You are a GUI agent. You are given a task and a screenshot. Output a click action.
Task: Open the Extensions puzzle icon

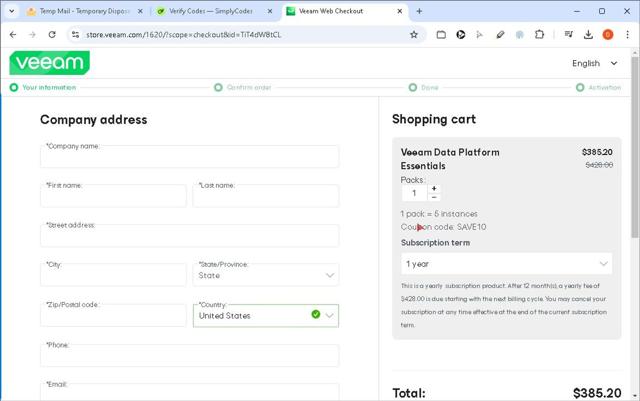539,35
